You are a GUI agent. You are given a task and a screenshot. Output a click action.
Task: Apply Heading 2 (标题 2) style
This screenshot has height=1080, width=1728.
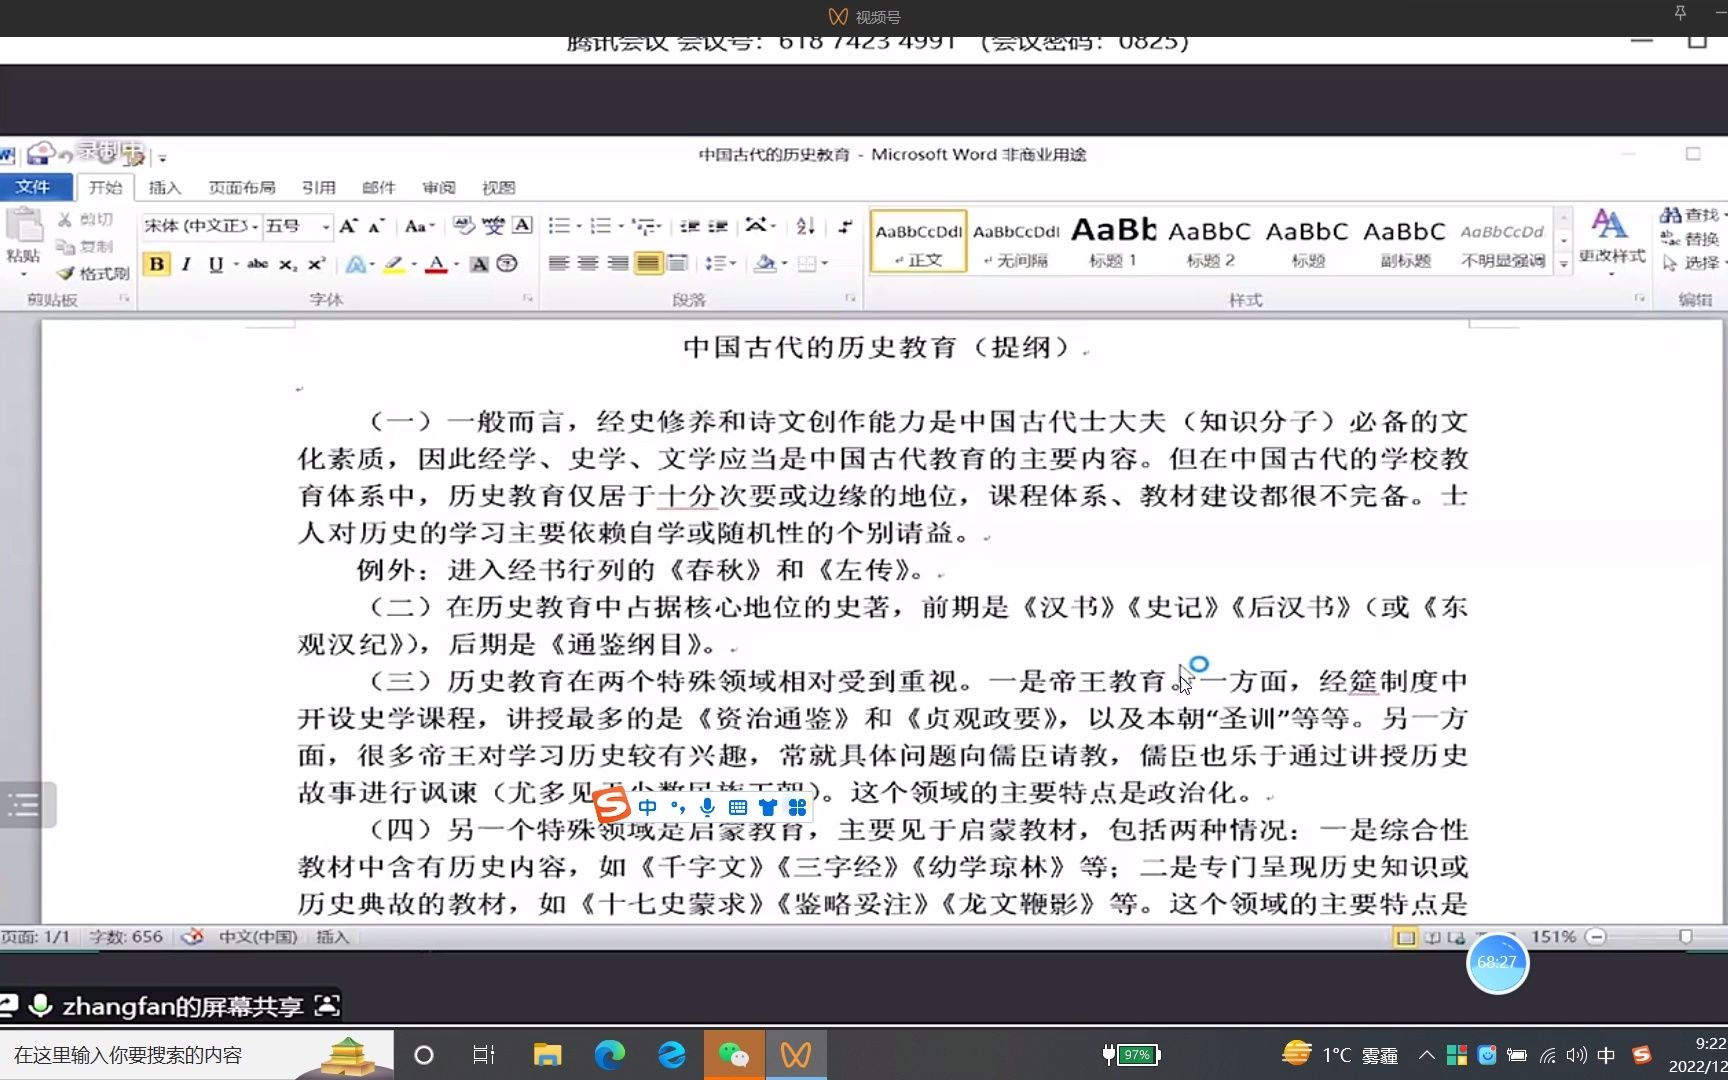tap(1210, 241)
